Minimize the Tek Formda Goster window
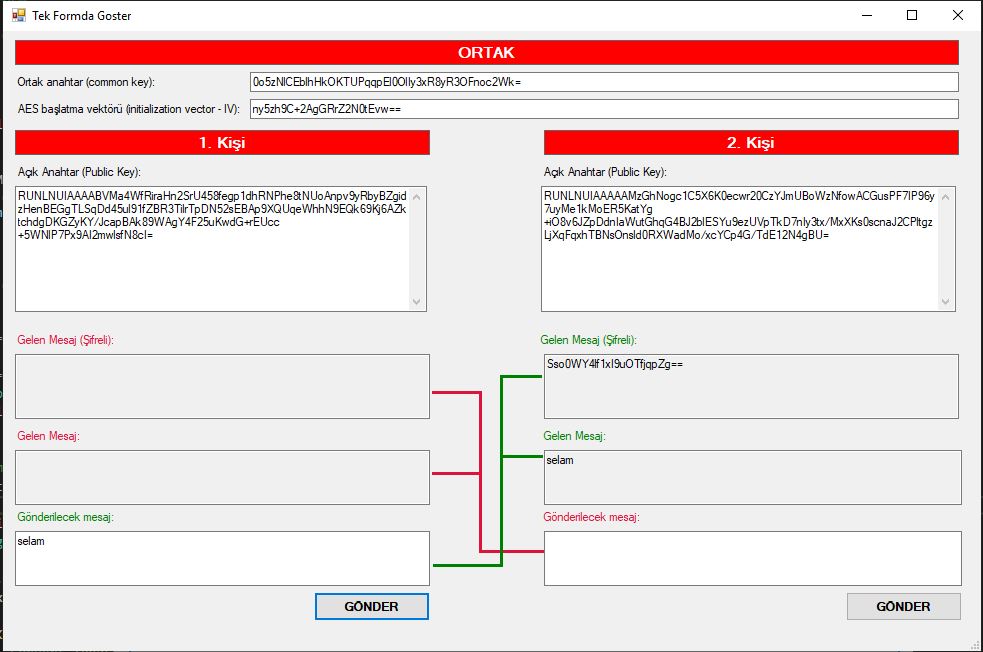This screenshot has width=983, height=652. (865, 15)
